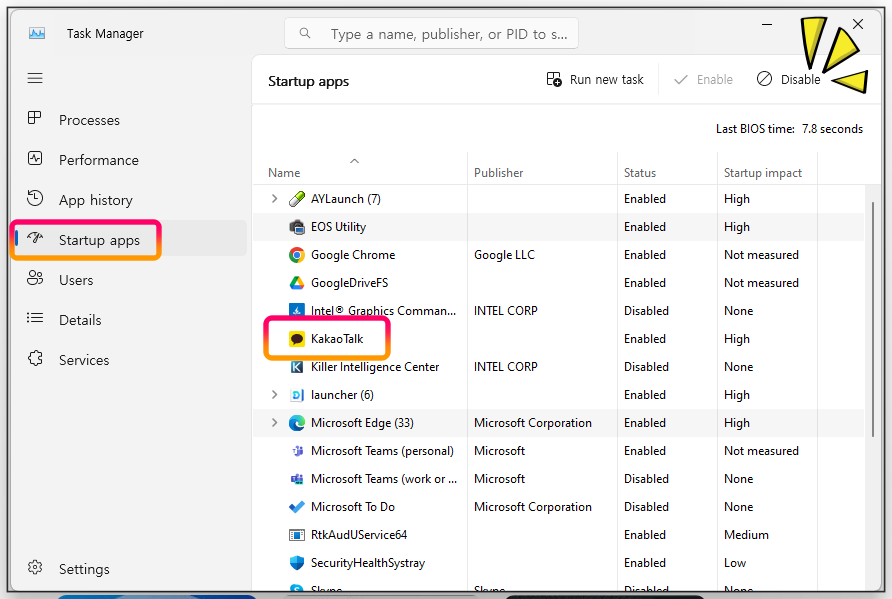892x599 pixels.
Task: Click INTEL CORP publisher of Killer Intelligence
Action: 505,367
